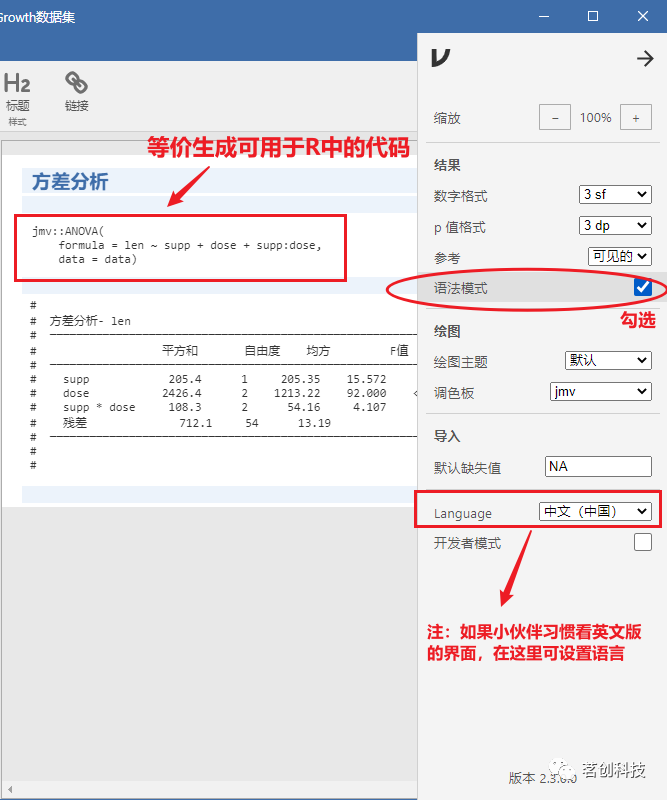
Task: Click the 平方和 column header
Action: (x=180, y=351)
